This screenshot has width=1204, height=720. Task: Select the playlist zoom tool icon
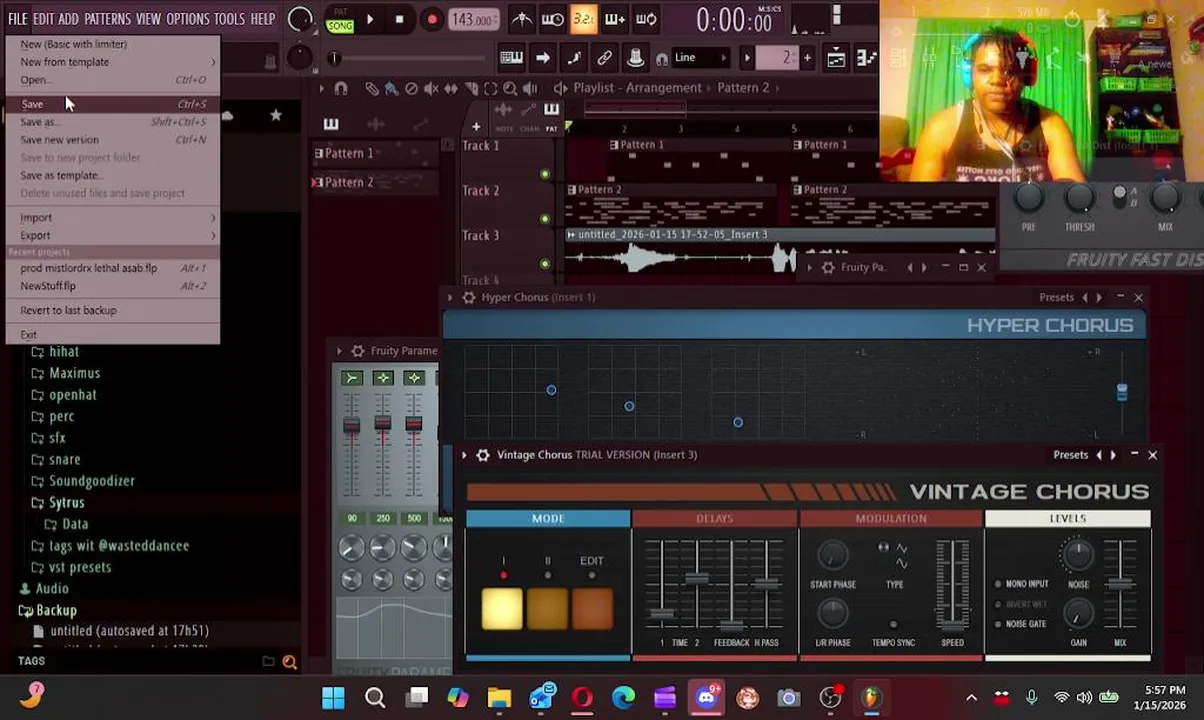tap(510, 88)
